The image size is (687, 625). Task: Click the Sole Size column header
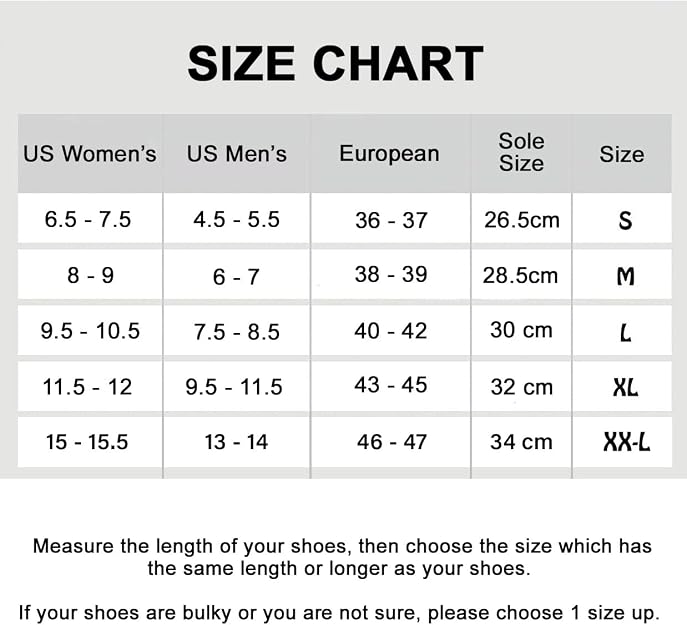(521, 152)
